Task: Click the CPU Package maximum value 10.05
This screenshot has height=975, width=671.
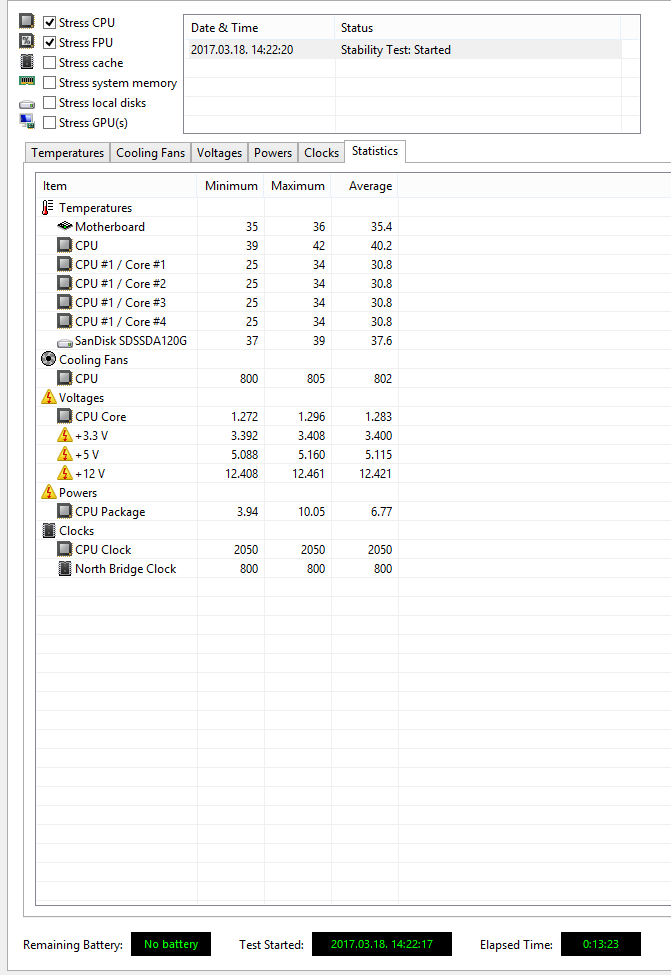Action: point(311,512)
